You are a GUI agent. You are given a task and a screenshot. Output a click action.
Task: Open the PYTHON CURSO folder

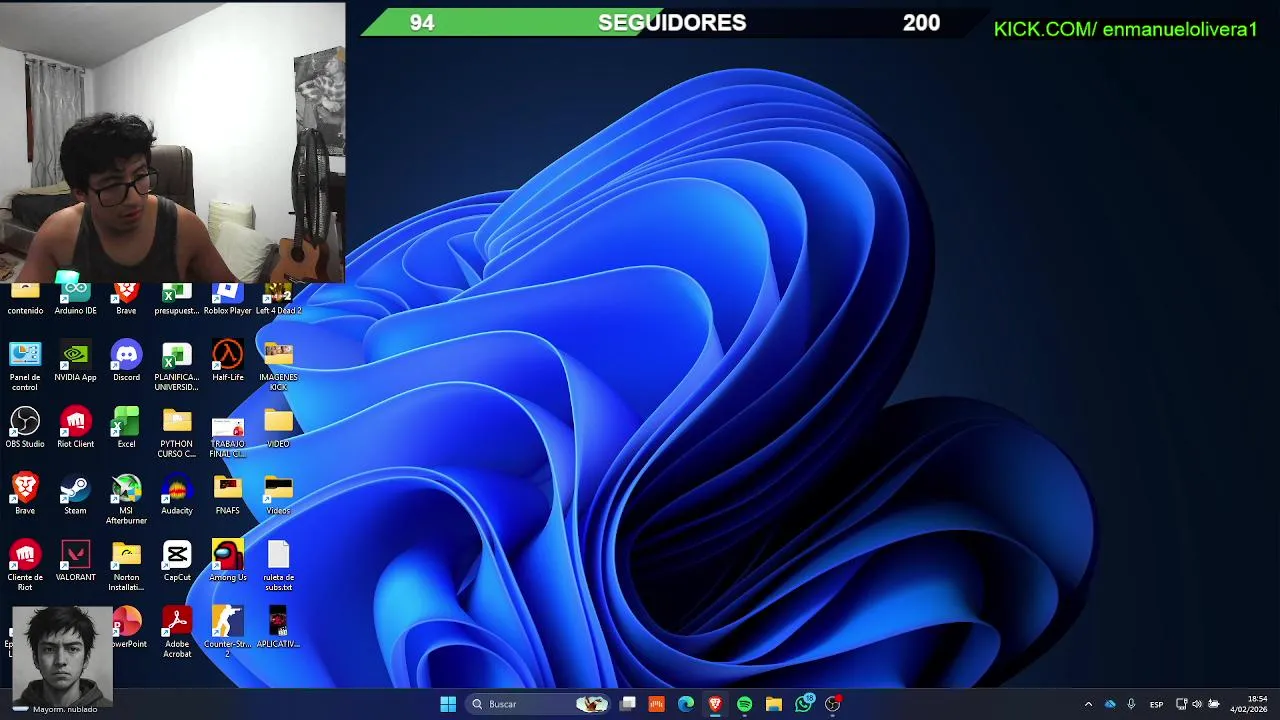tap(177, 433)
